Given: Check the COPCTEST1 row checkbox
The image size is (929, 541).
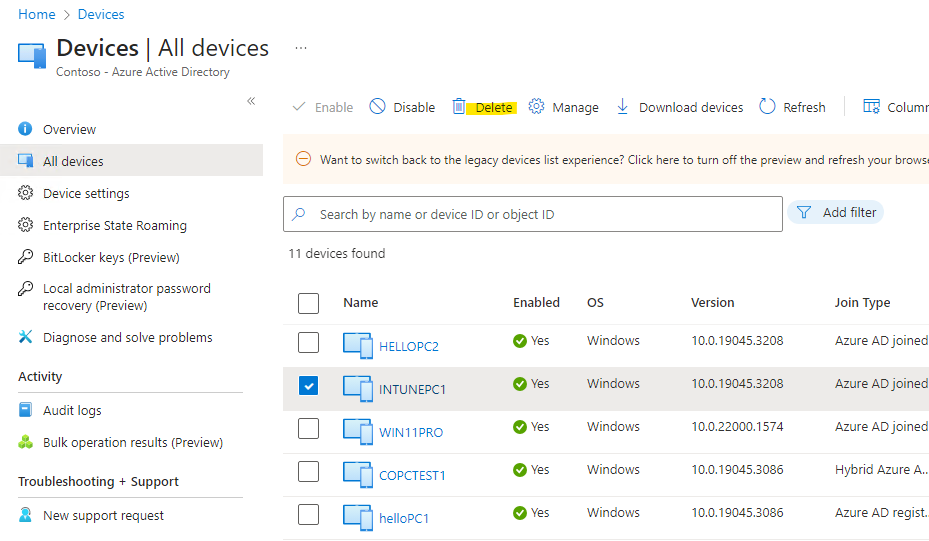Looking at the screenshot, I should (x=308, y=472).
